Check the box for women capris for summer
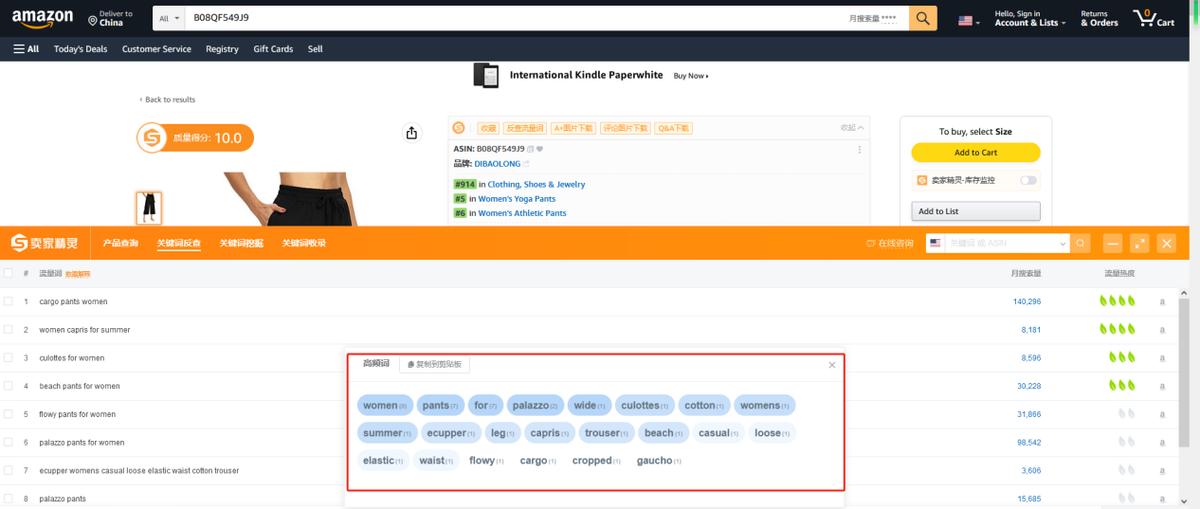Image resolution: width=1200 pixels, height=509 pixels. pyautogui.click(x=8, y=329)
